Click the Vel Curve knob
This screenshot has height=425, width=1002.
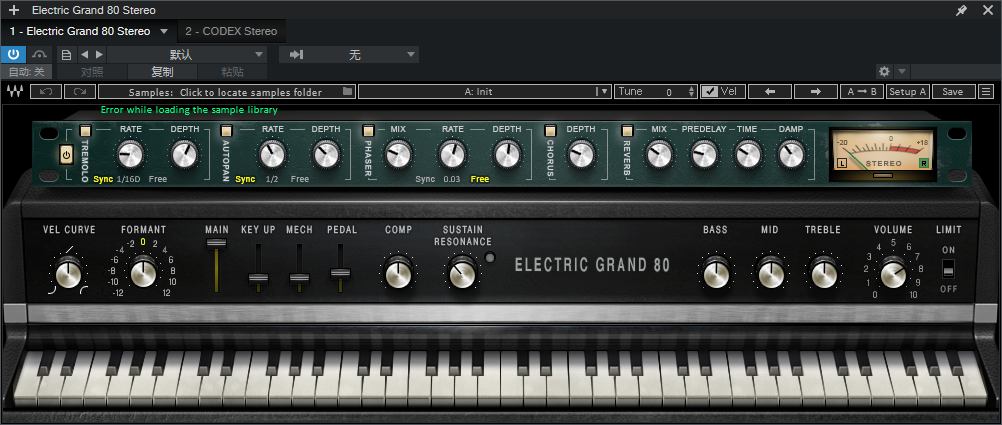pos(68,274)
